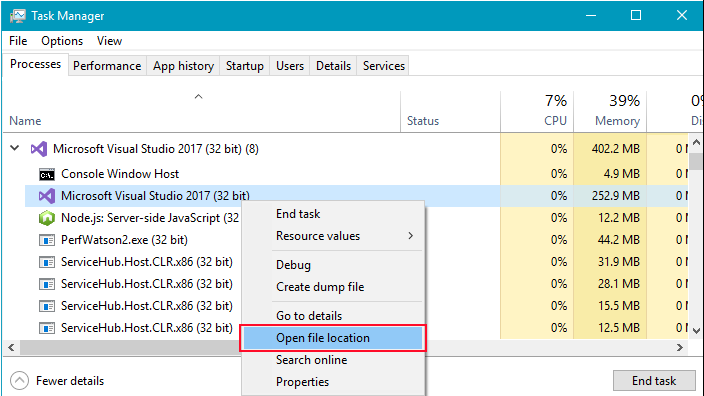Click the PerfWatson2.exe process icon
The height and width of the screenshot is (396, 704).
[x=47, y=240]
